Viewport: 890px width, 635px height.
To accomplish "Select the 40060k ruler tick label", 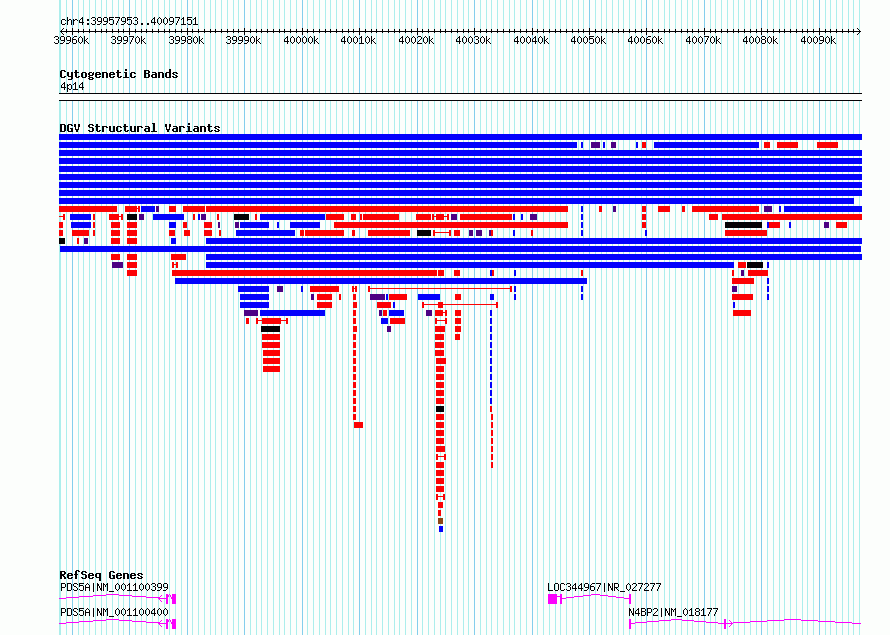I will pos(645,40).
